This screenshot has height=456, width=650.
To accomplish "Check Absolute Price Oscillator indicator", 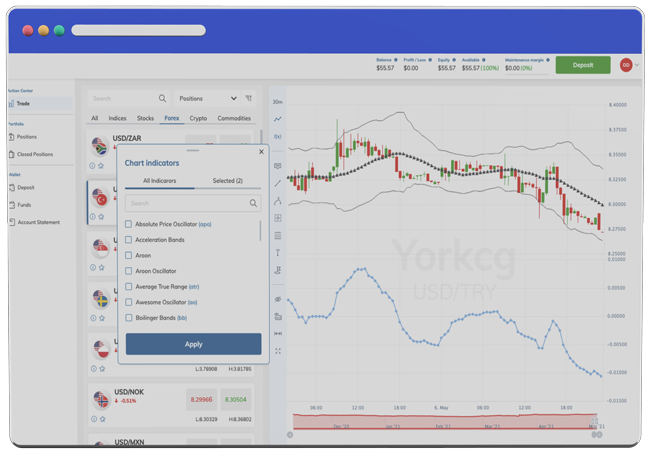I will 129,224.
